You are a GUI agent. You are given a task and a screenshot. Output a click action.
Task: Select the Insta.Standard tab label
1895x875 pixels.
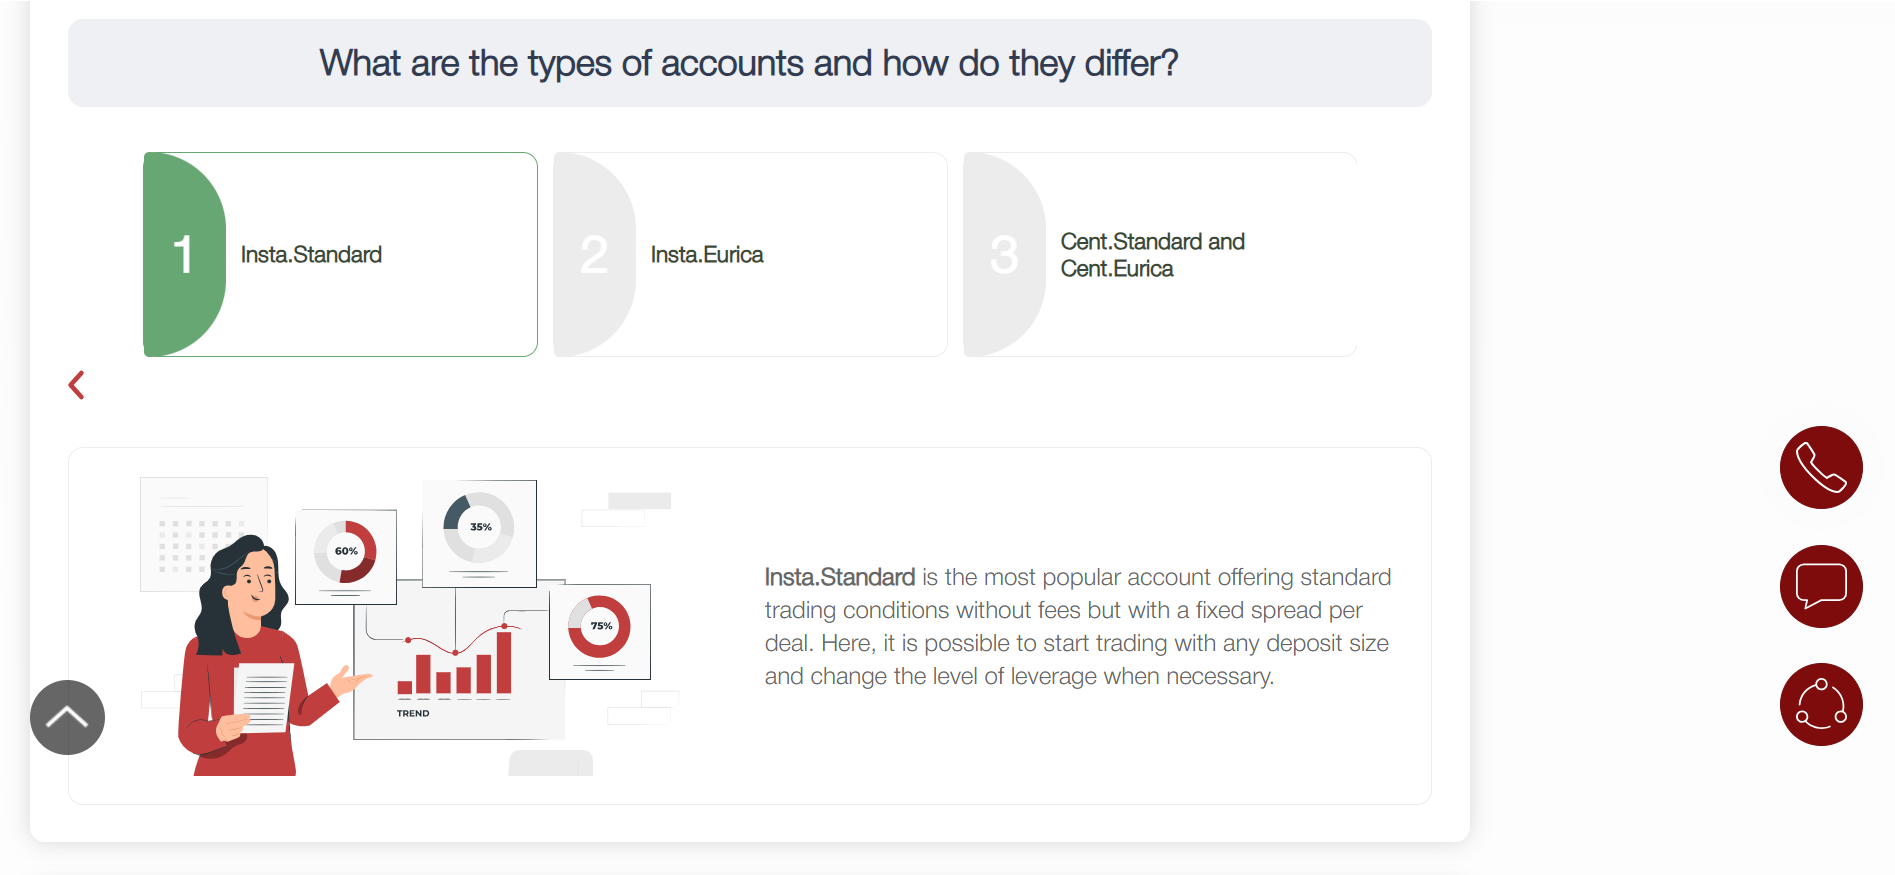[x=311, y=255]
